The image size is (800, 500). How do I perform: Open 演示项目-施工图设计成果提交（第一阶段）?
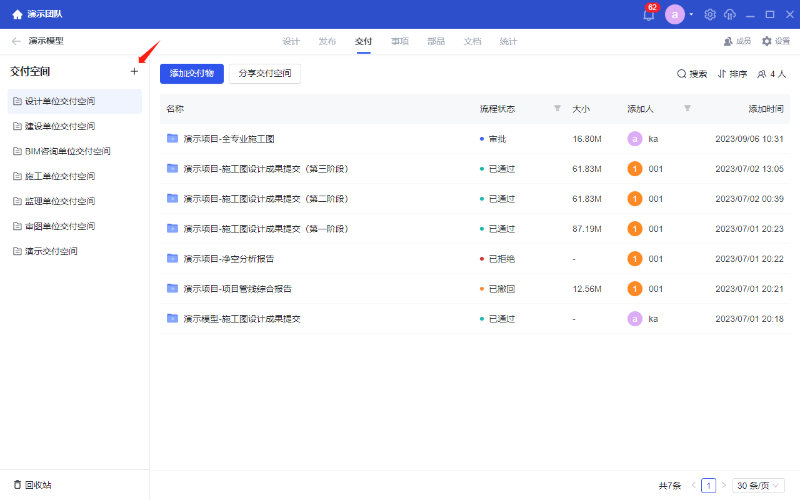(266, 229)
